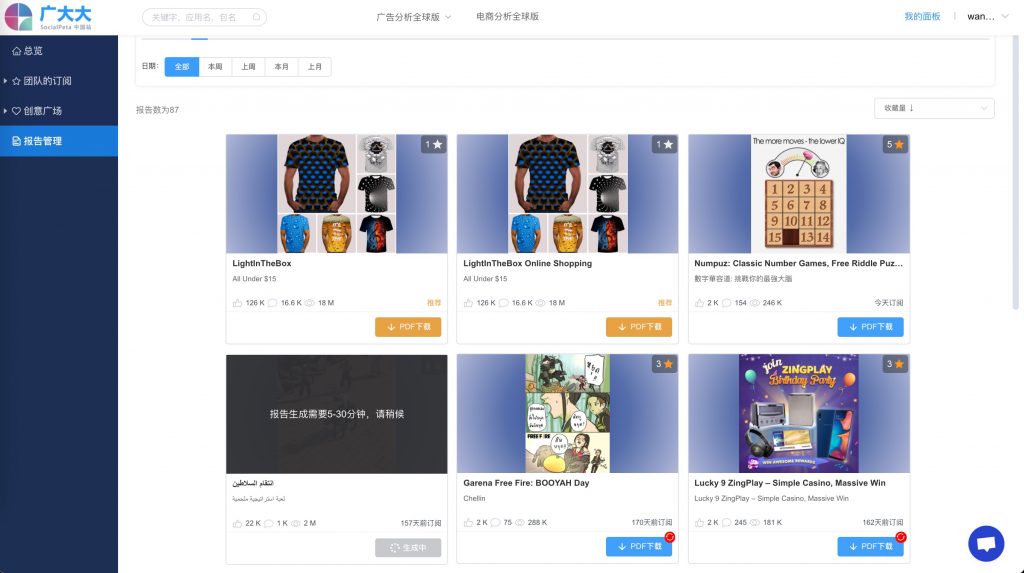Open the Garena Free Fire: BOOYAH Day title

526,483
